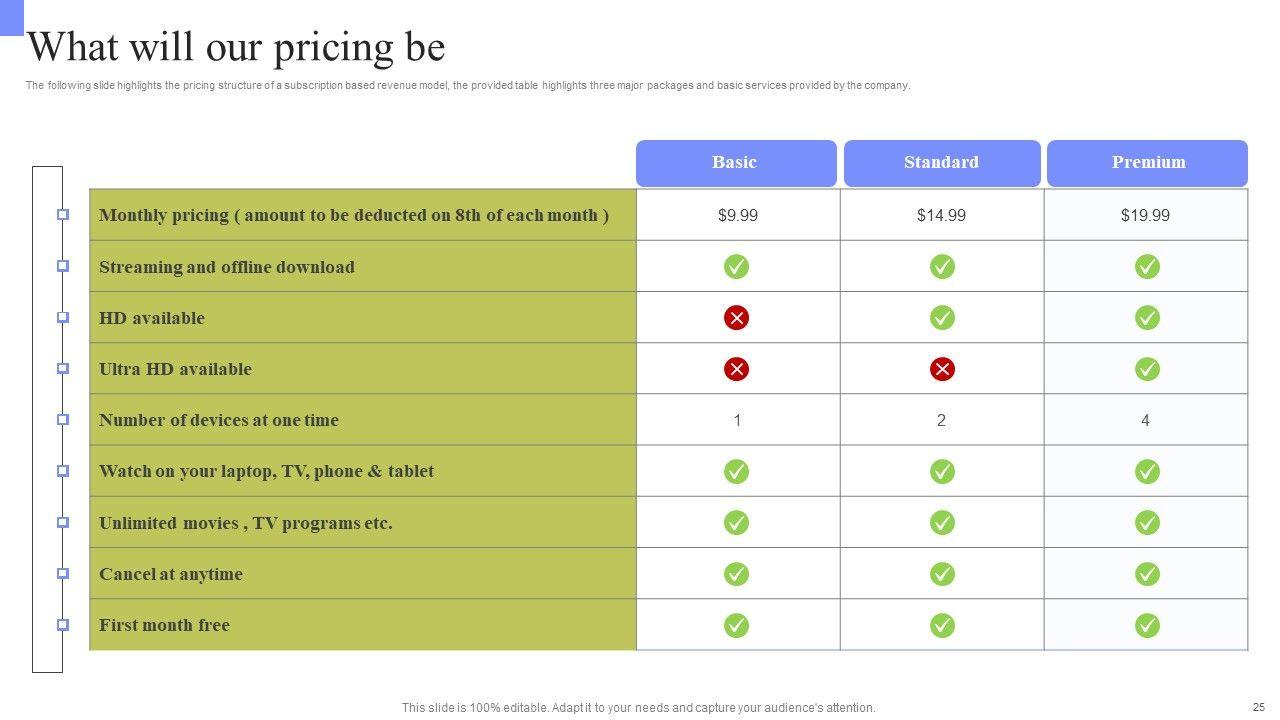Viewport: 1280px width, 720px height.
Task: Click square bullet beside Monthly pricing row
Action: (x=63, y=214)
